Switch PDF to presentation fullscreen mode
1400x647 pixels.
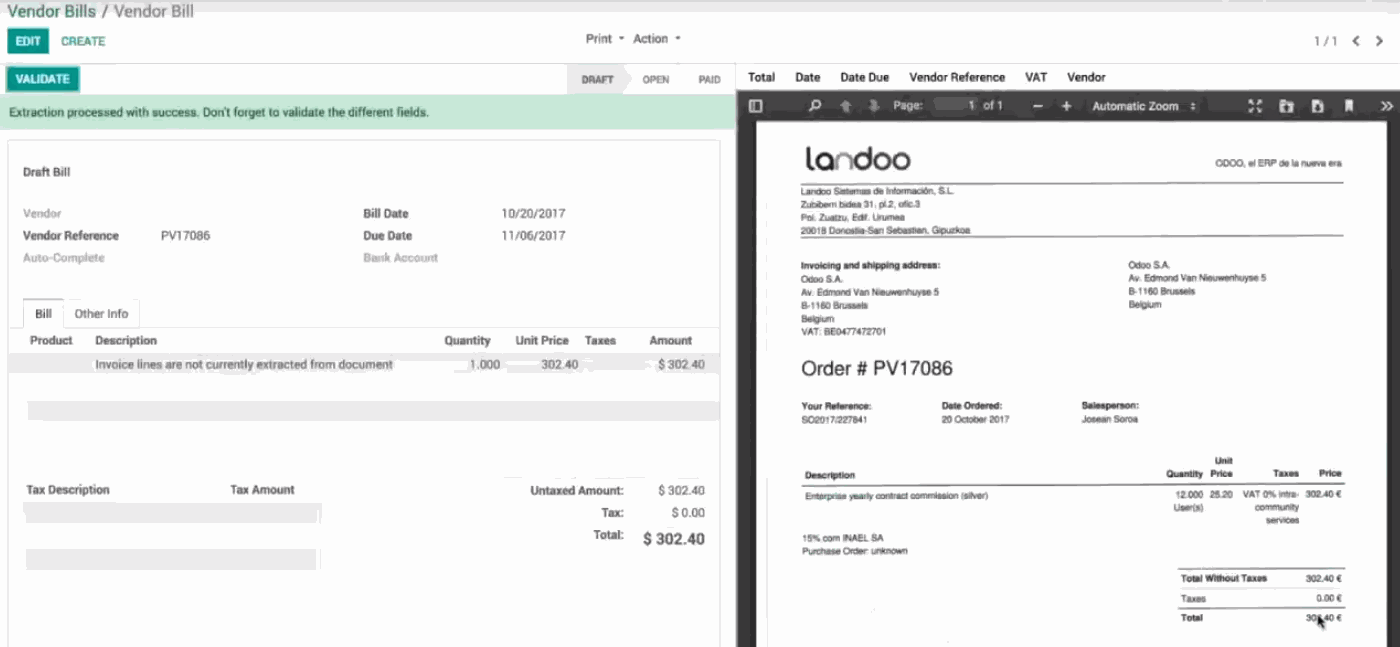(1256, 106)
